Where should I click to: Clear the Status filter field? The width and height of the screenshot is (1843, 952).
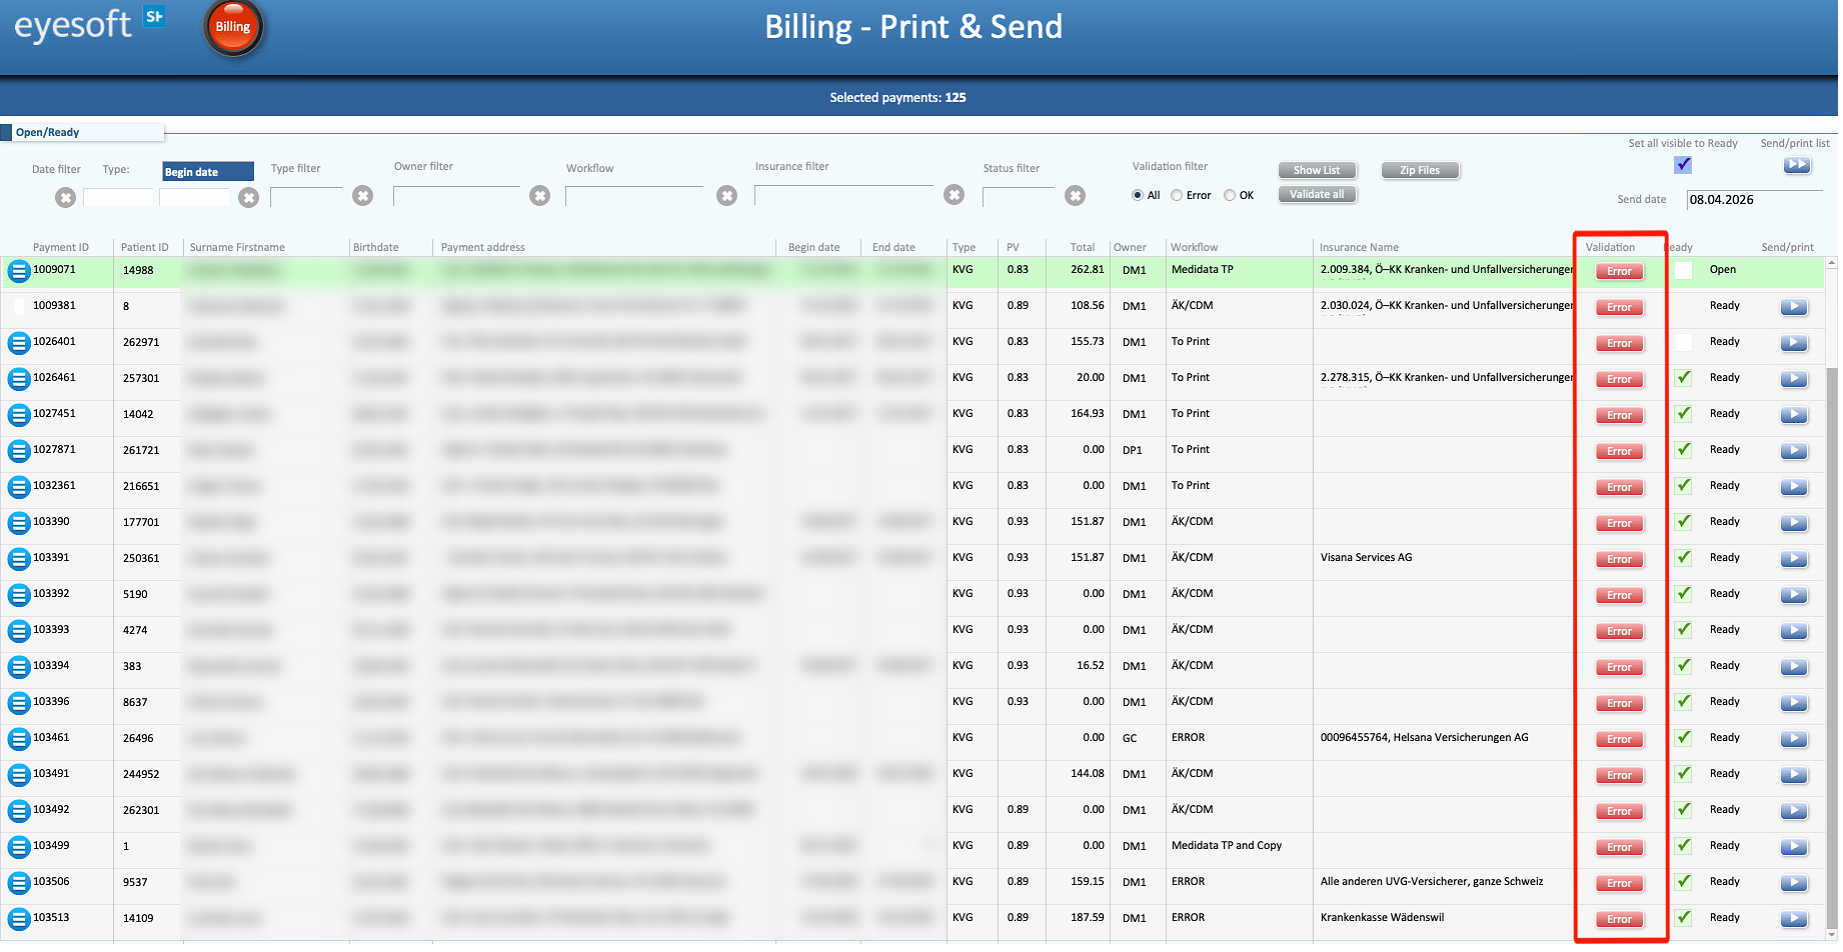click(1075, 196)
